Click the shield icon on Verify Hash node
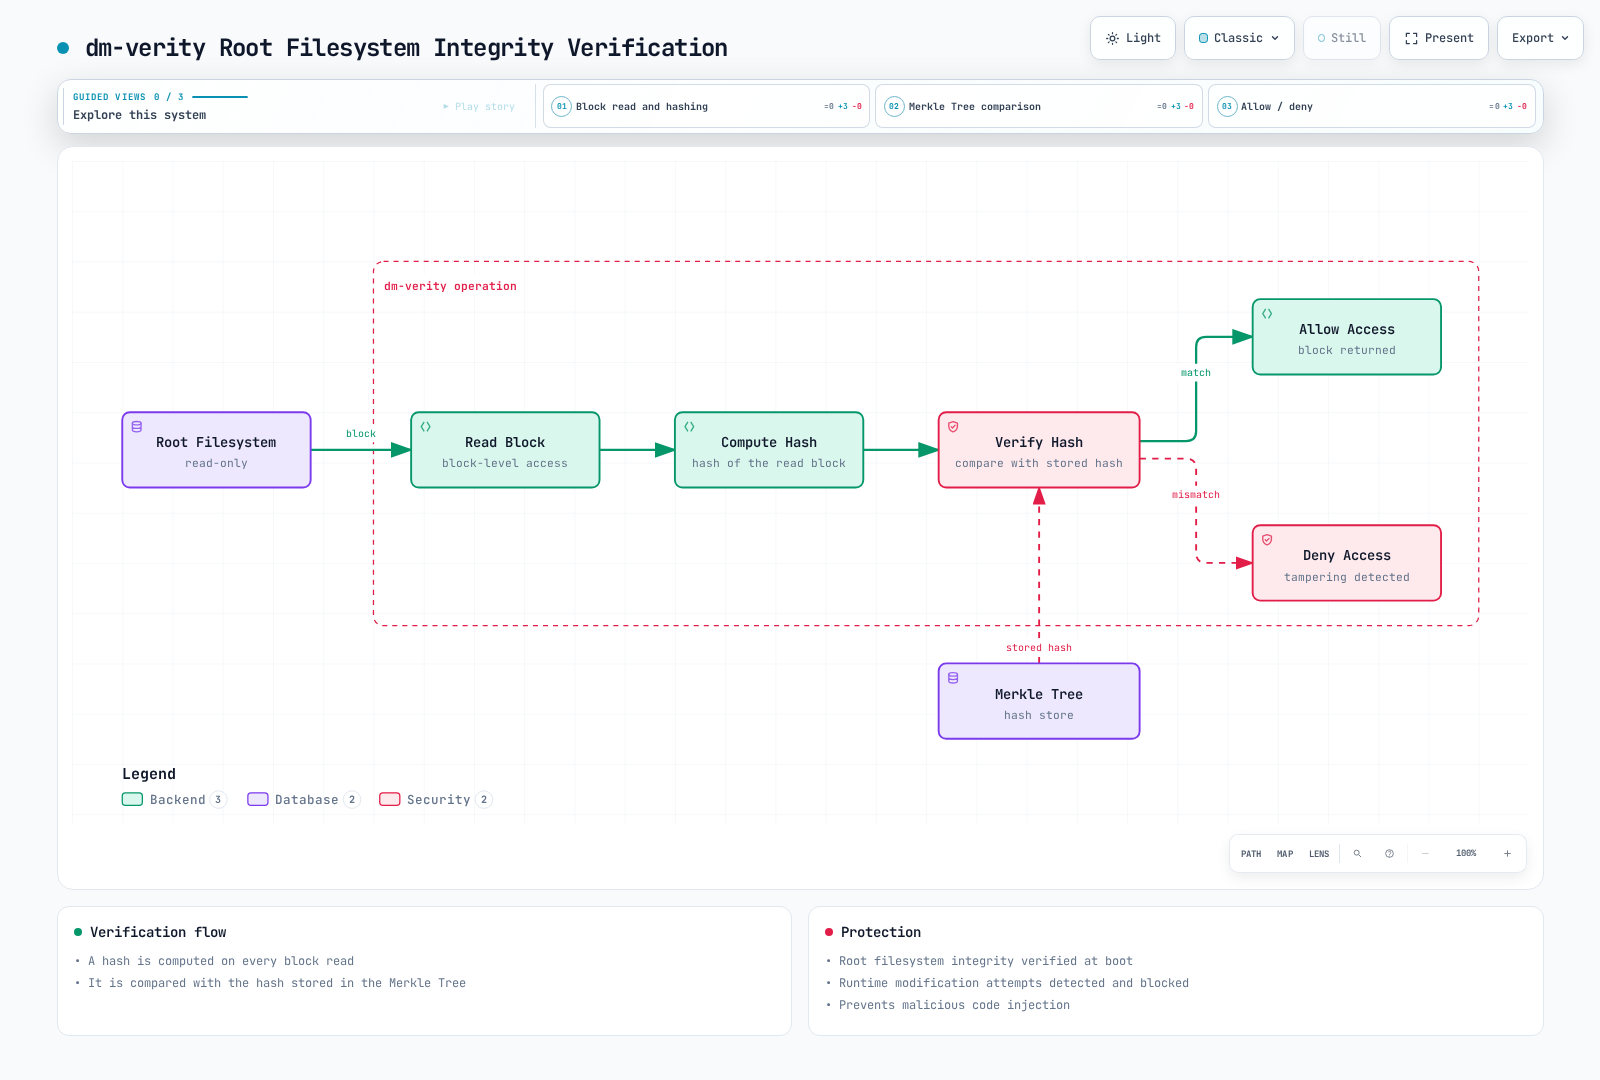The width and height of the screenshot is (1600, 1080). (953, 426)
